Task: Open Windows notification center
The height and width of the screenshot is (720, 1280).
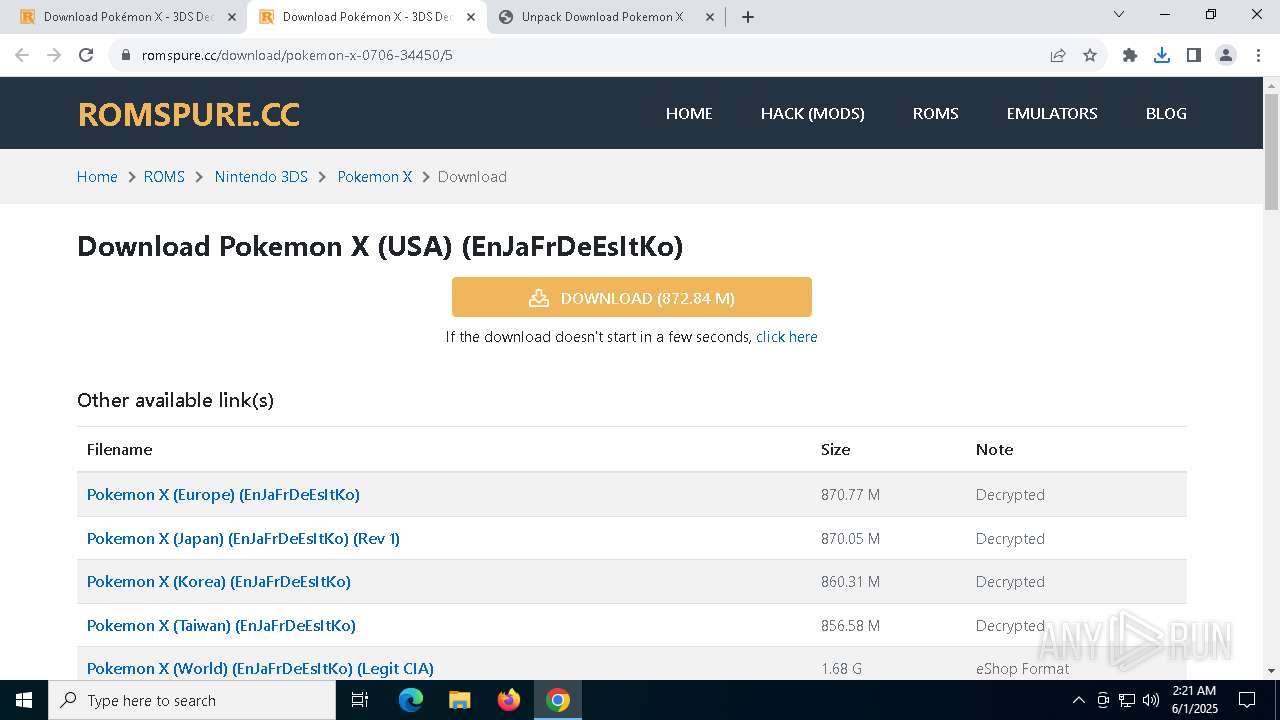Action: 1247,700
